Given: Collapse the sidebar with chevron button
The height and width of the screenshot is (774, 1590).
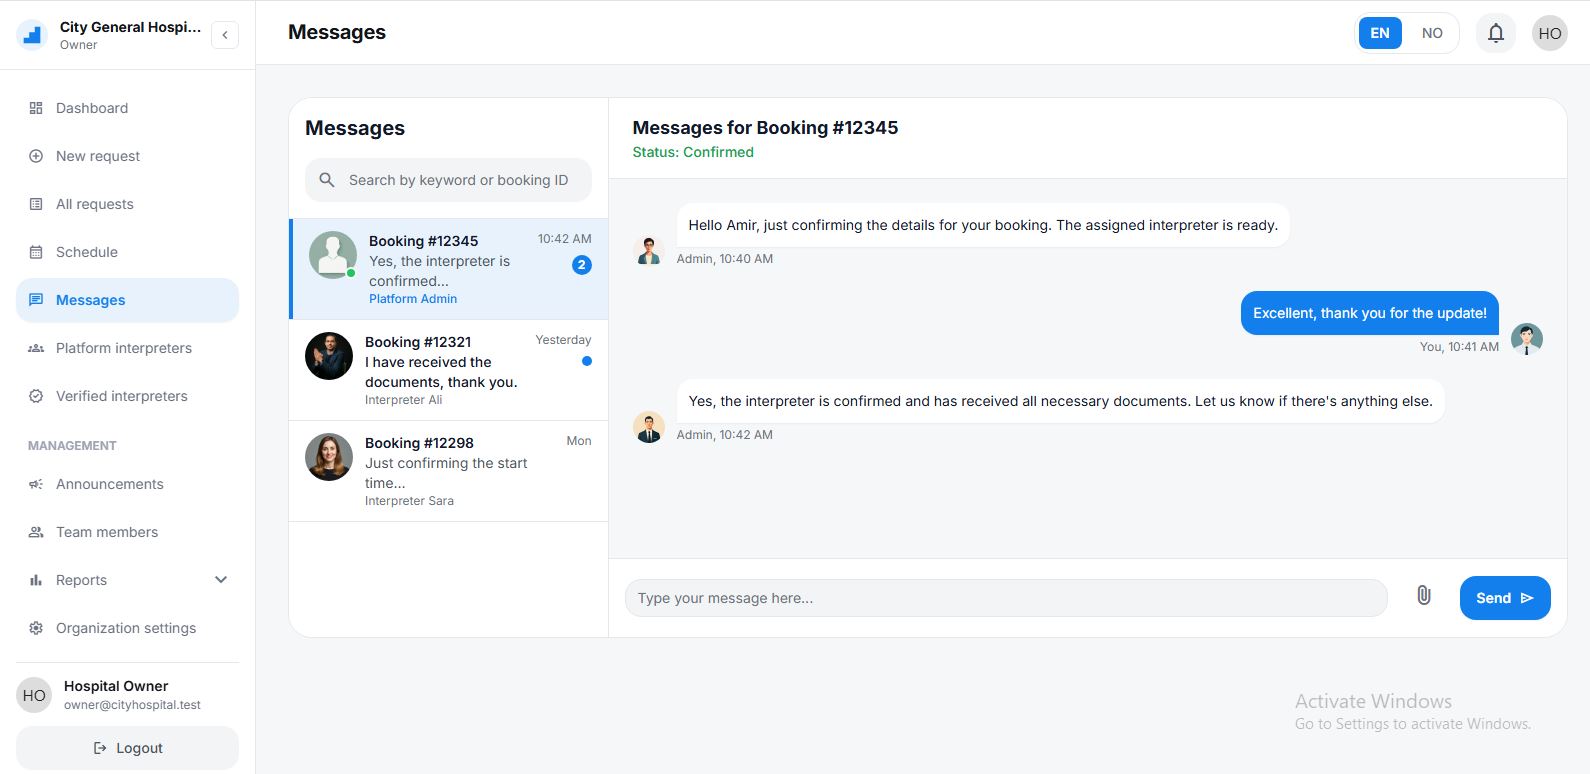Looking at the screenshot, I should [225, 35].
